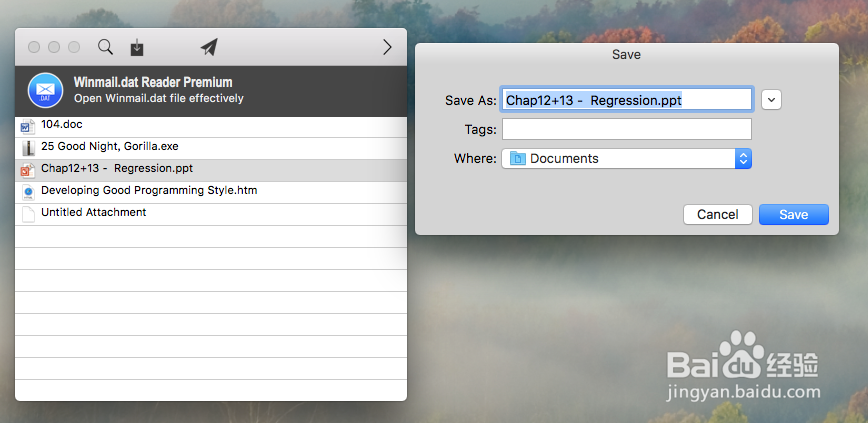
Task: Expand the save dialog with the chevron button
Action: coord(772,100)
